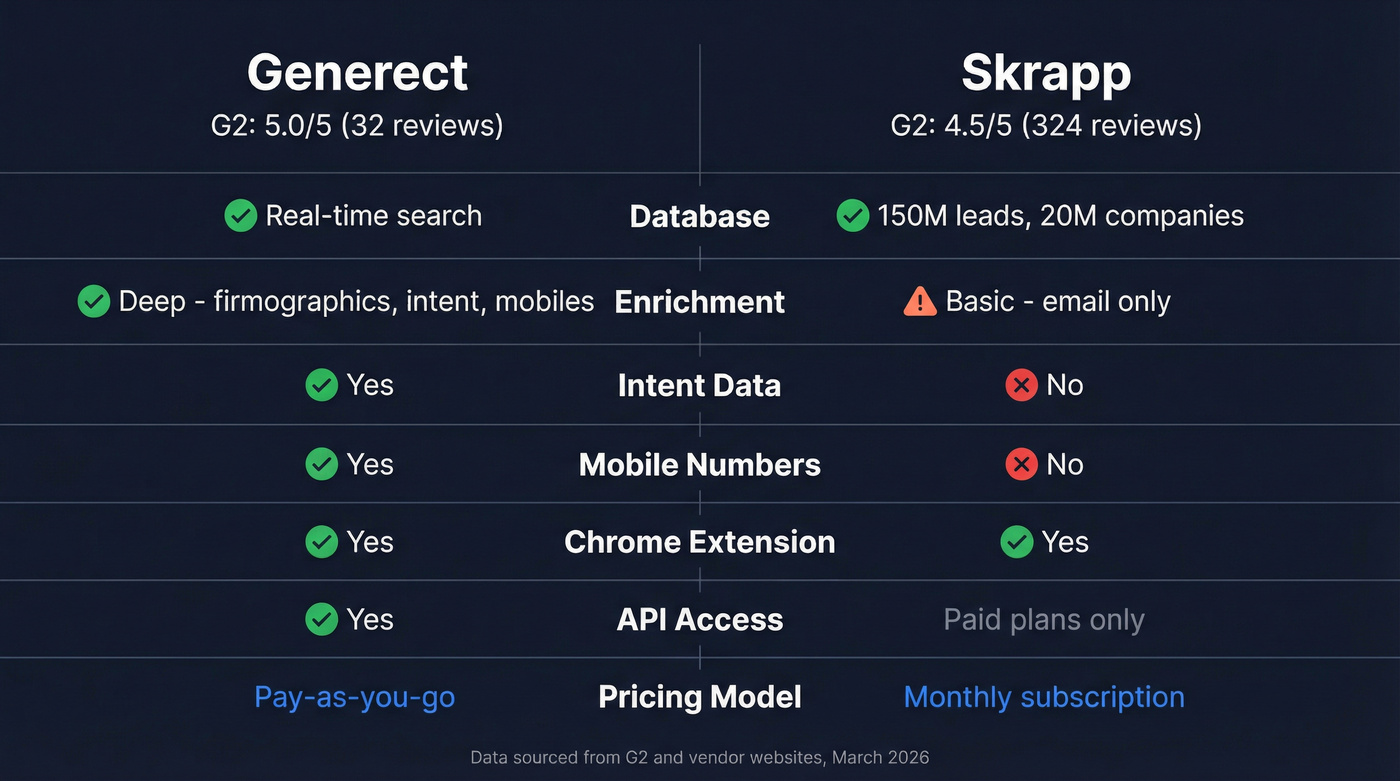The width and height of the screenshot is (1400, 781).
Task: Open the Monthly subscription pricing link
Action: click(1044, 697)
